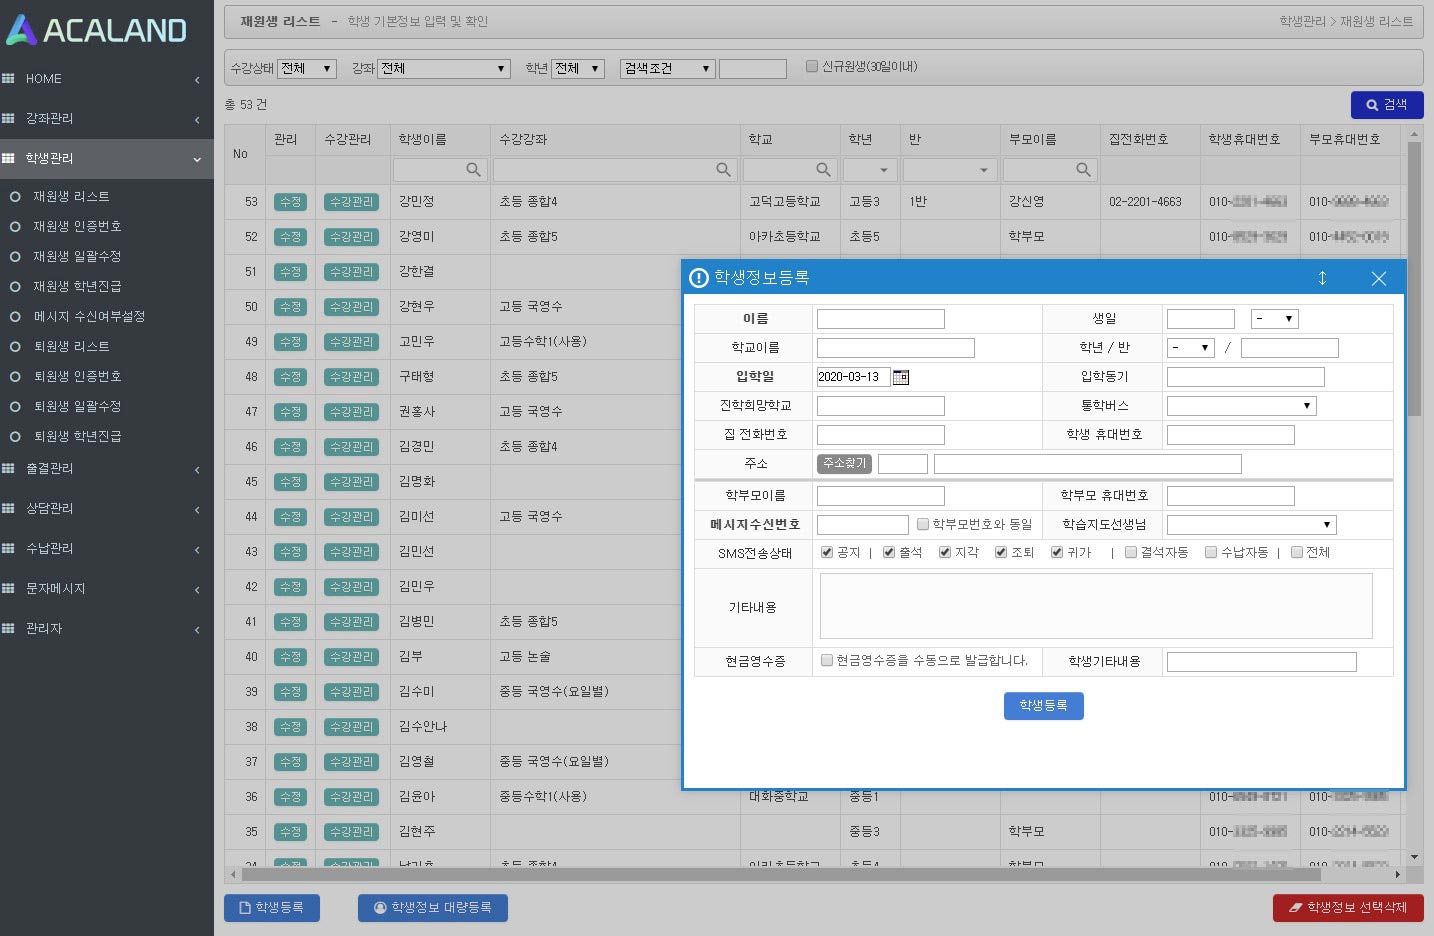The height and width of the screenshot is (936, 1434).
Task: Click search icon in 학생이름 filter
Action: click(474, 170)
